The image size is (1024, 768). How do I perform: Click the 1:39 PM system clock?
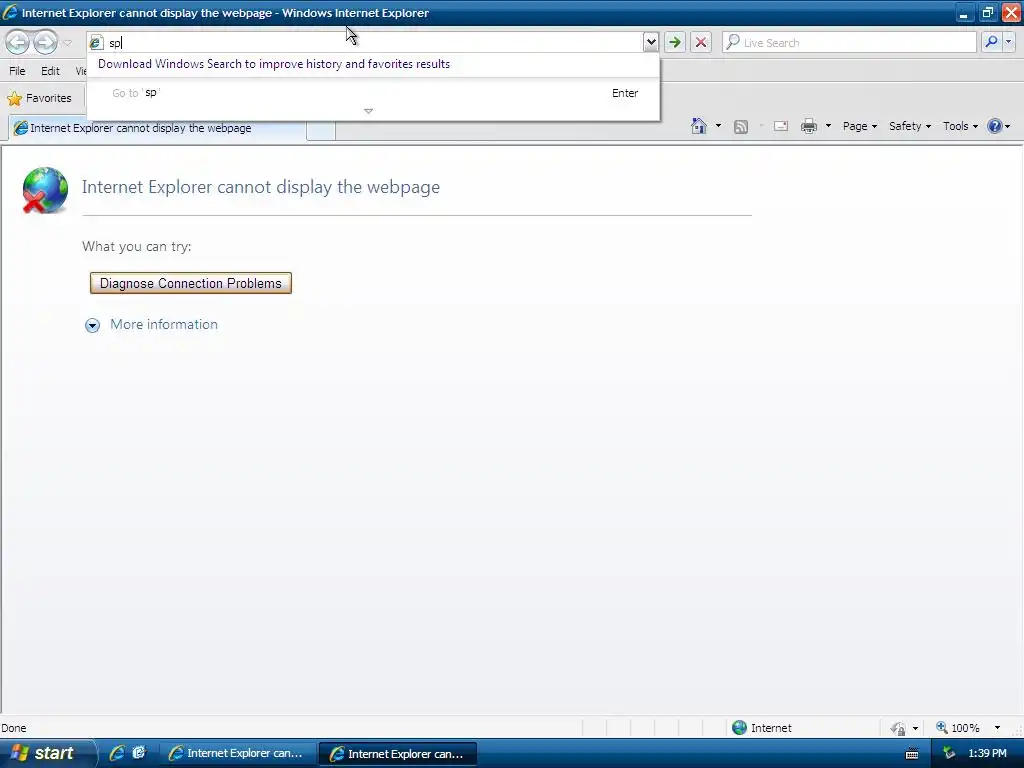[x=987, y=754]
